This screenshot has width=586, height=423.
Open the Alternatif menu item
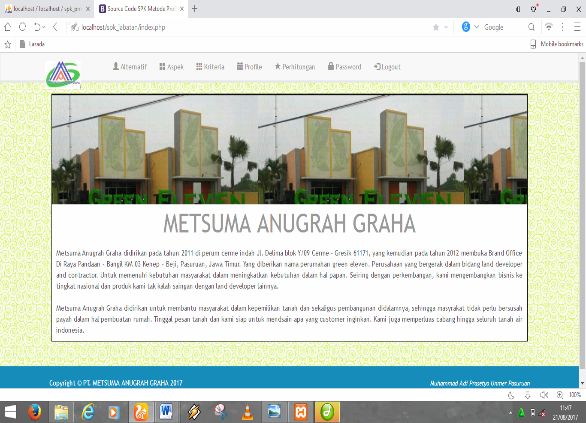pos(130,67)
